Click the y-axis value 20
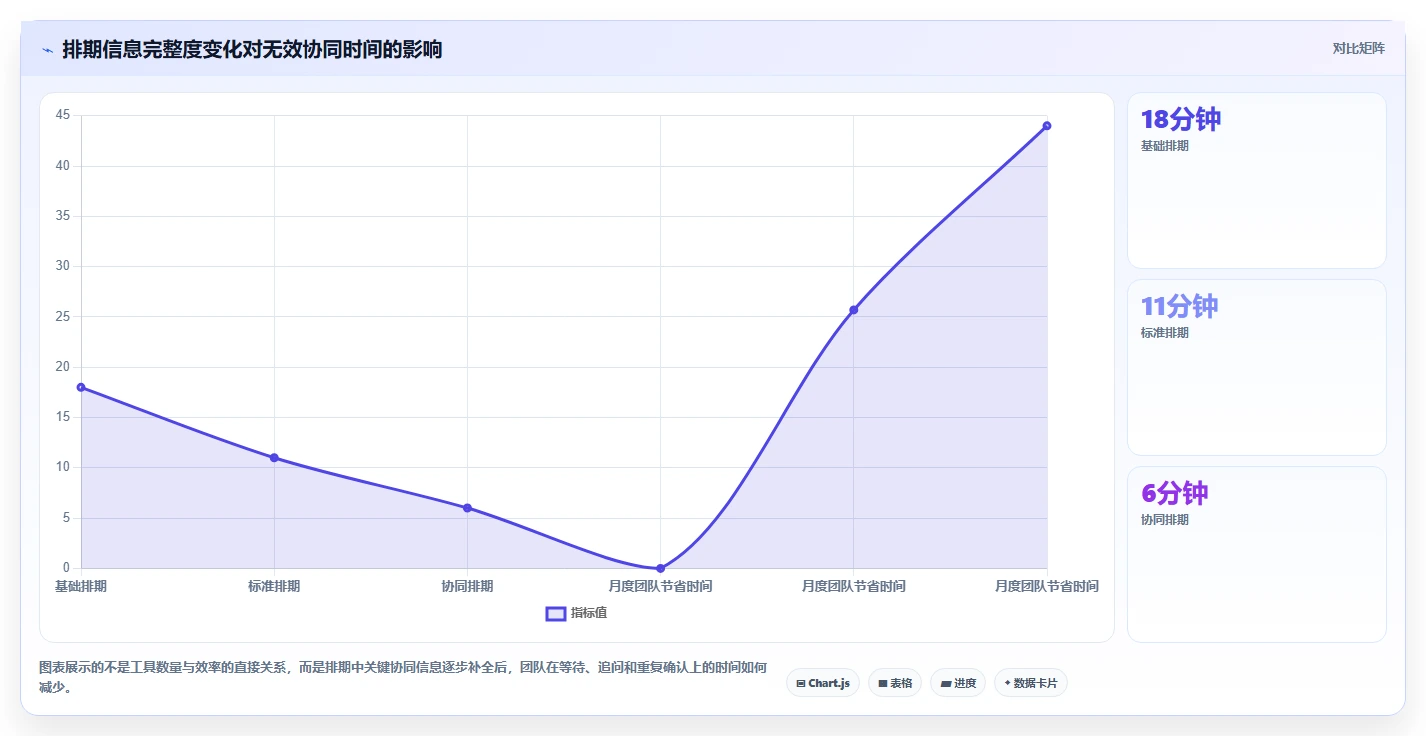1426x736 pixels. coord(63,367)
